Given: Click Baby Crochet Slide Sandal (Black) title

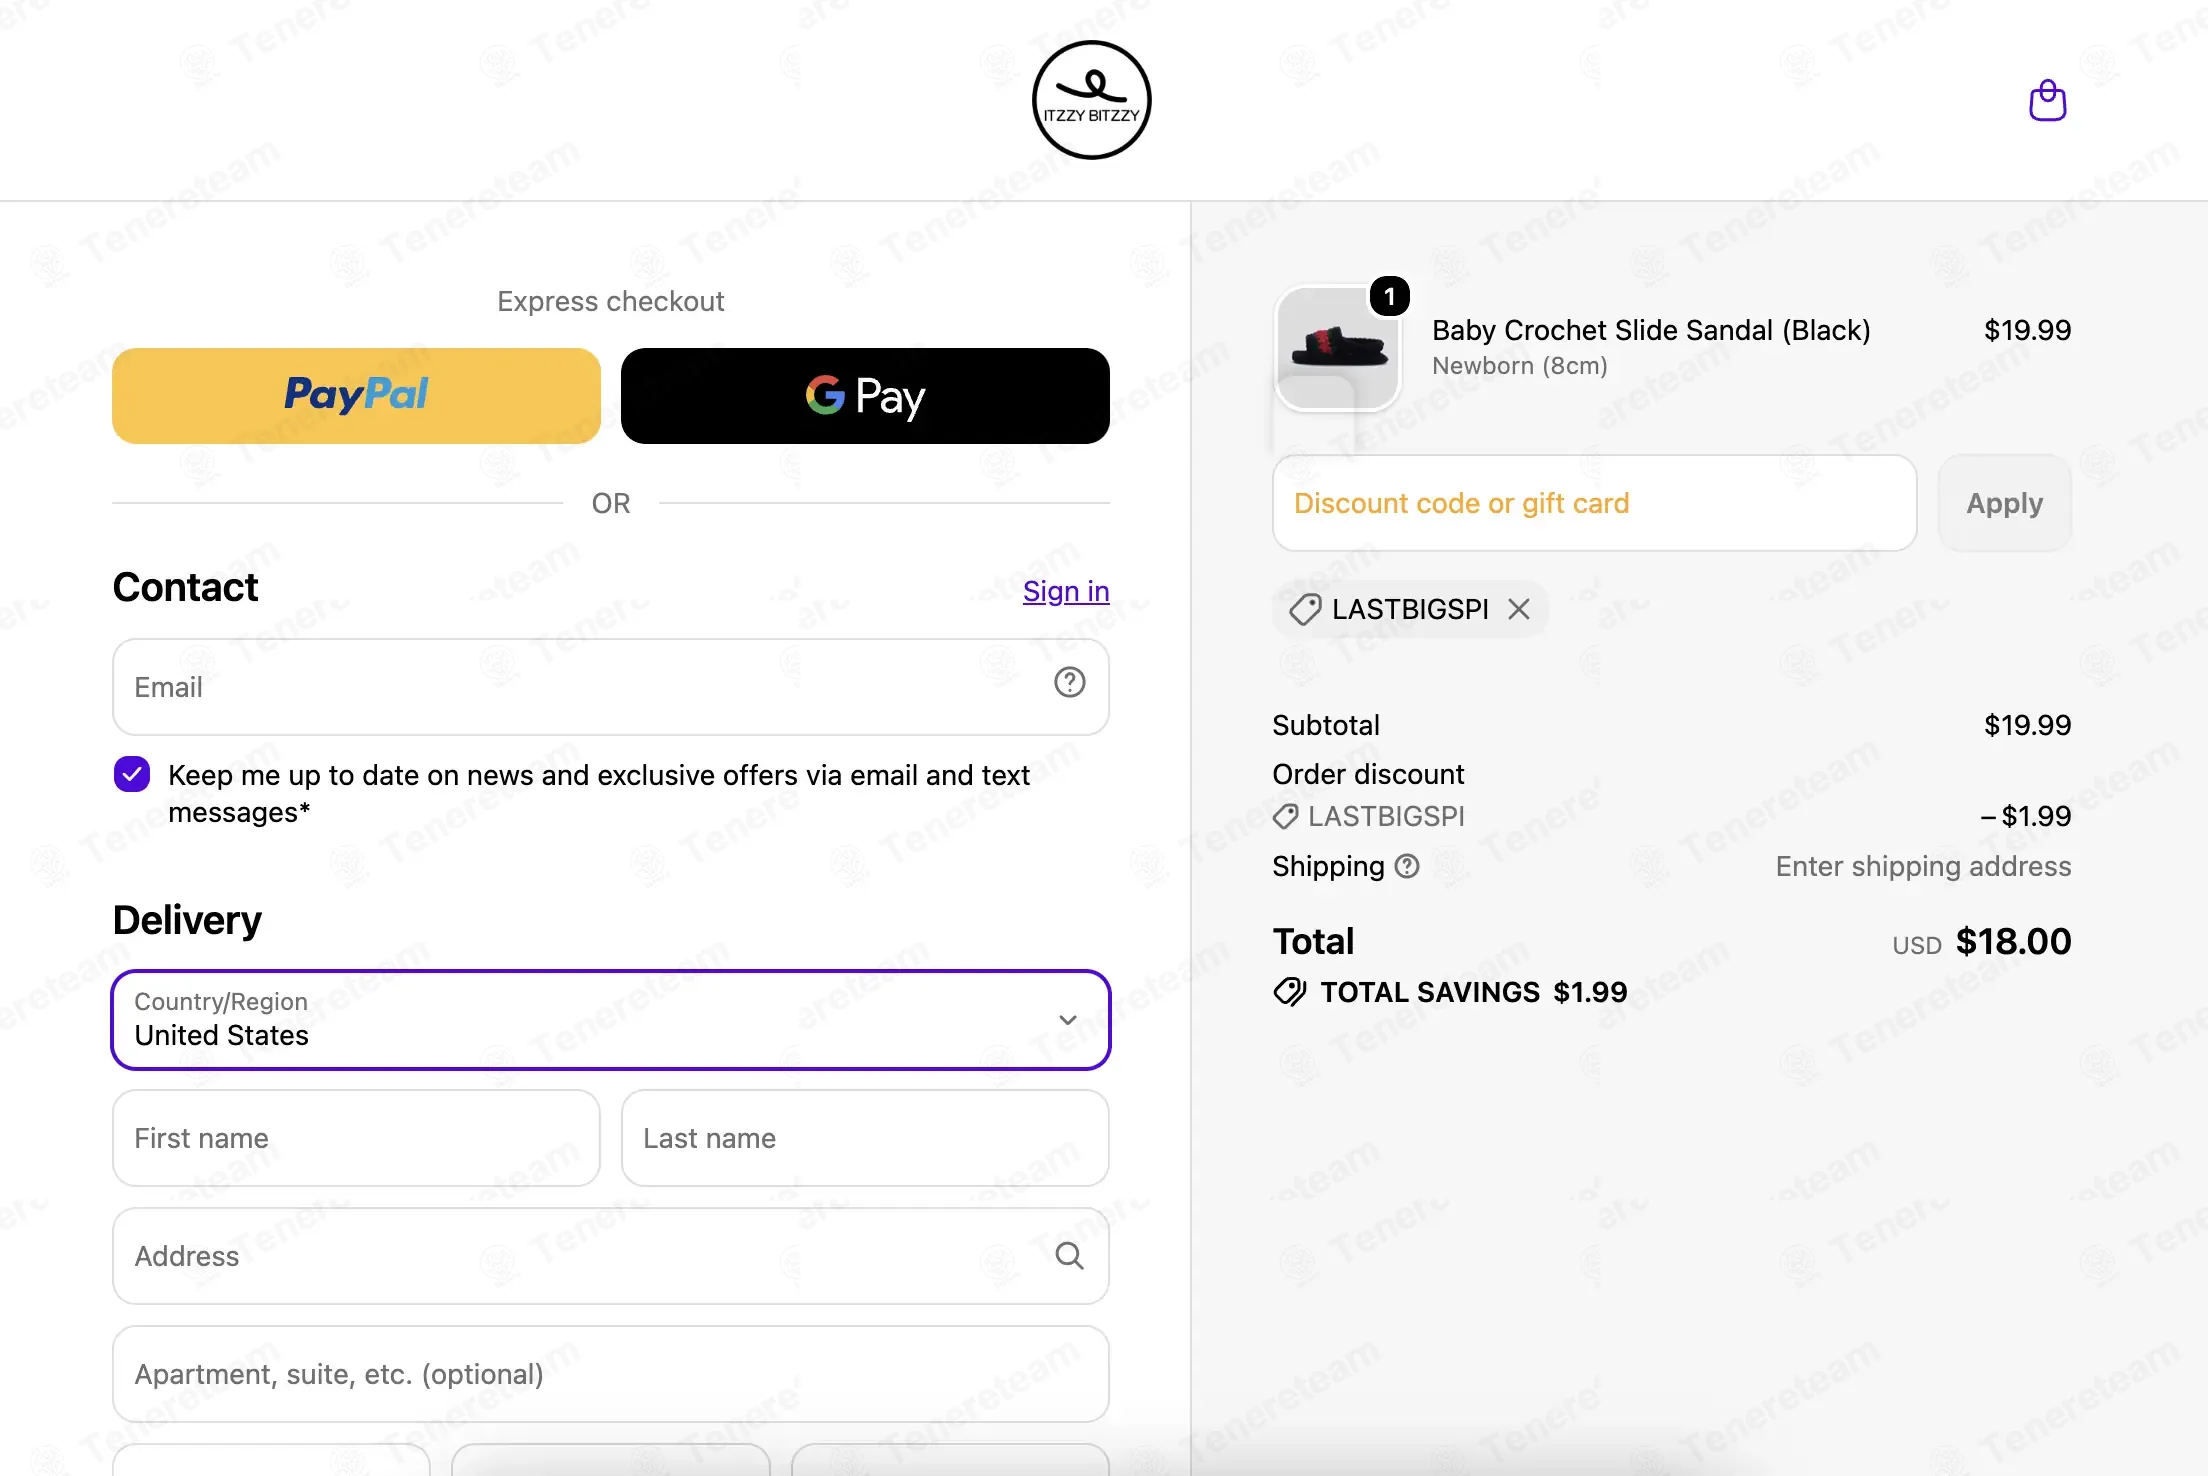Looking at the screenshot, I should point(1651,330).
